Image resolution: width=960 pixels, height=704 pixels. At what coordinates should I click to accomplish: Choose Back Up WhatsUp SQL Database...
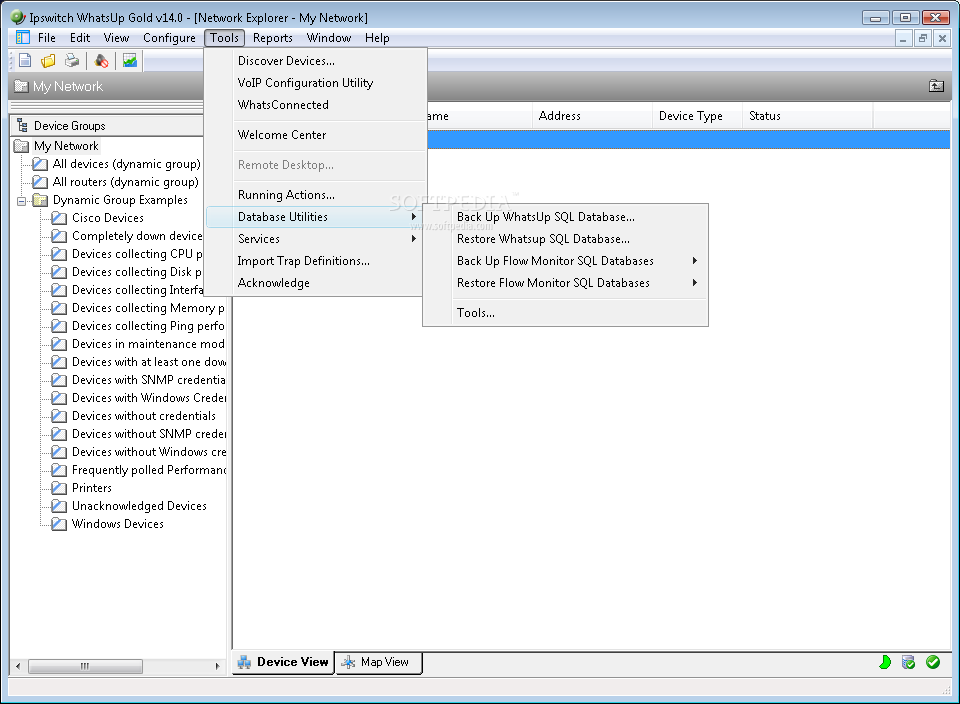[x=565, y=217]
